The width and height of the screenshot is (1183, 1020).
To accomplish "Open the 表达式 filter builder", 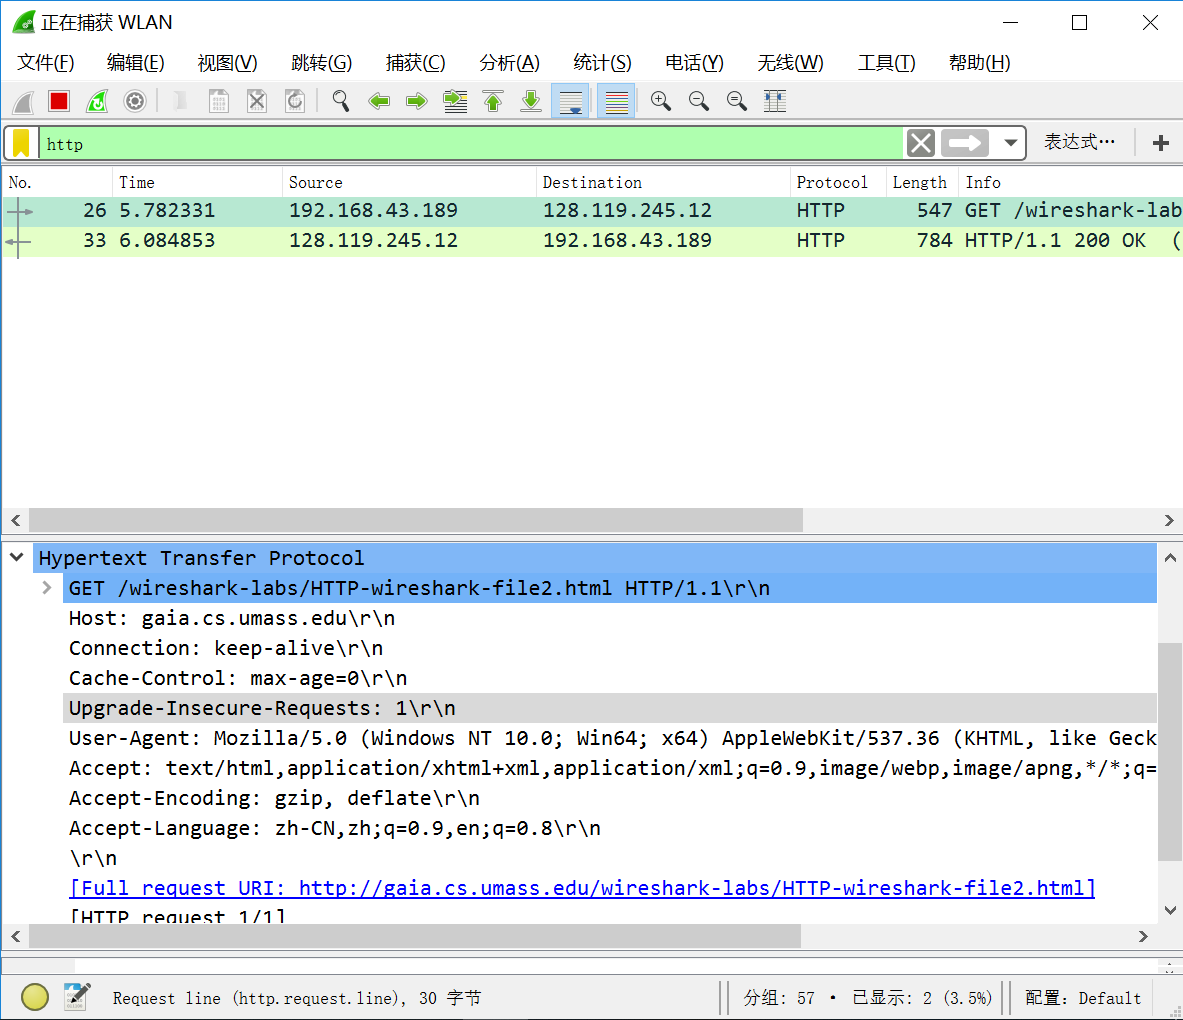I will coord(1078,143).
